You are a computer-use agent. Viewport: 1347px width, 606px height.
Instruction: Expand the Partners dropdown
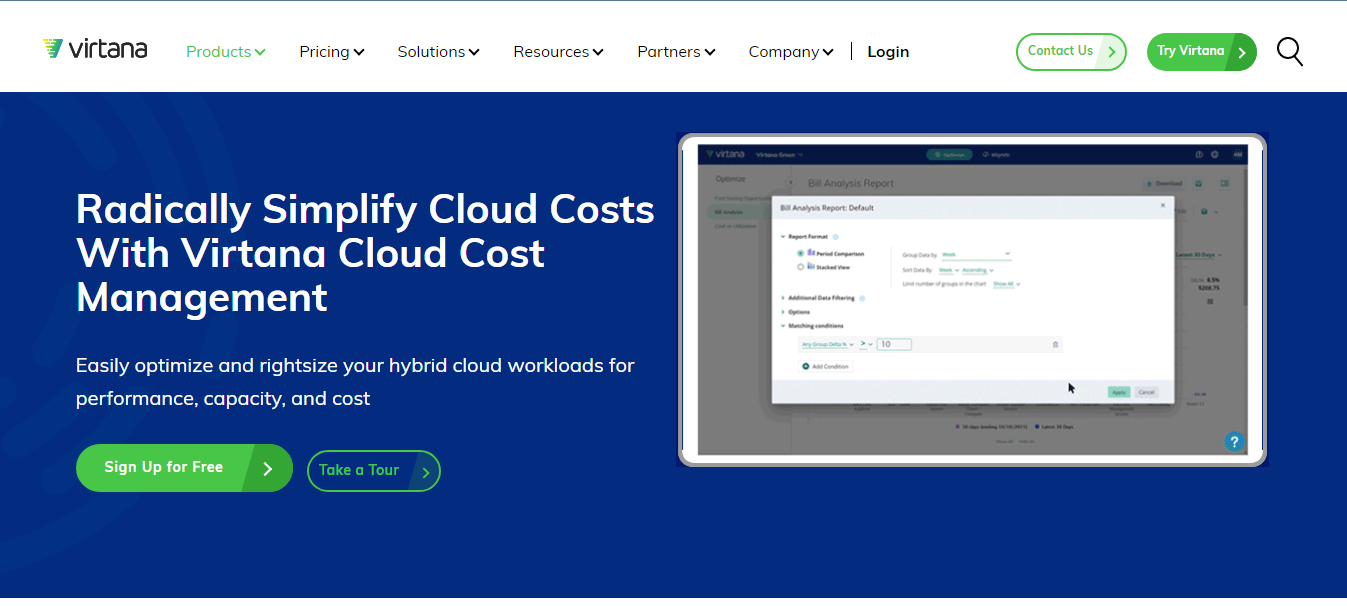tap(677, 52)
